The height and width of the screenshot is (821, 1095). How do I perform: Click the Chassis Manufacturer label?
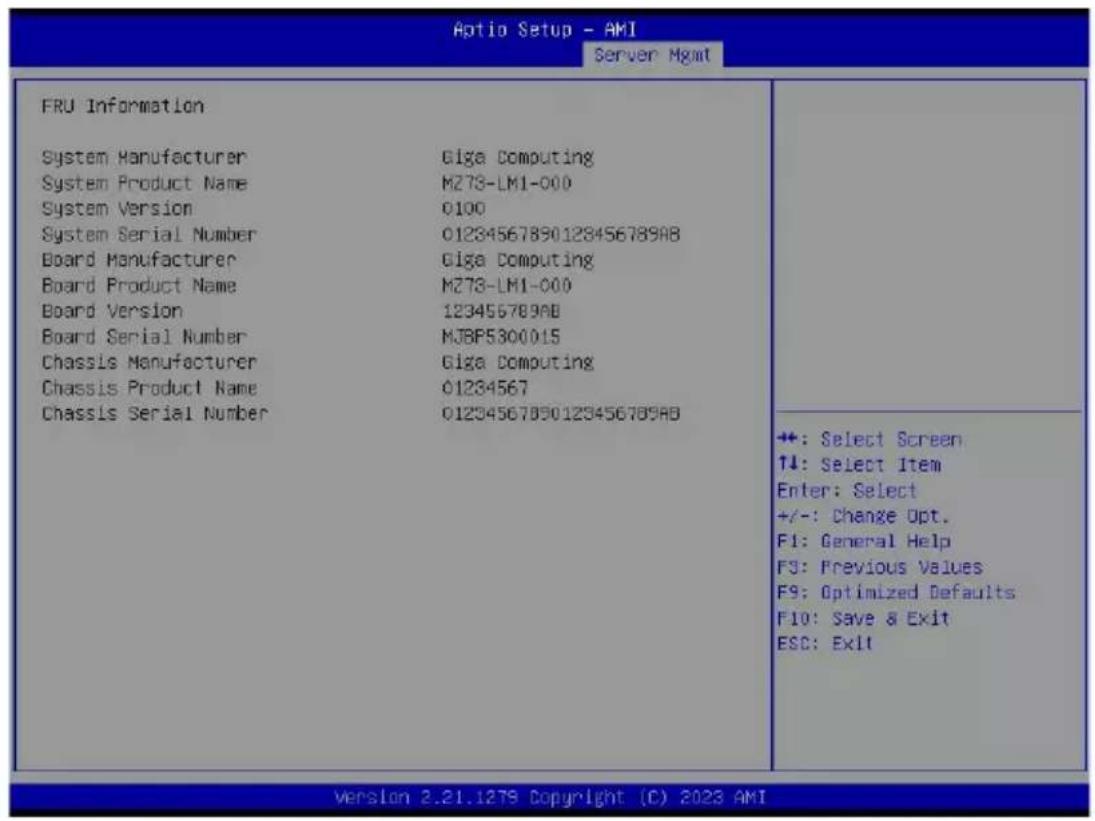[149, 362]
